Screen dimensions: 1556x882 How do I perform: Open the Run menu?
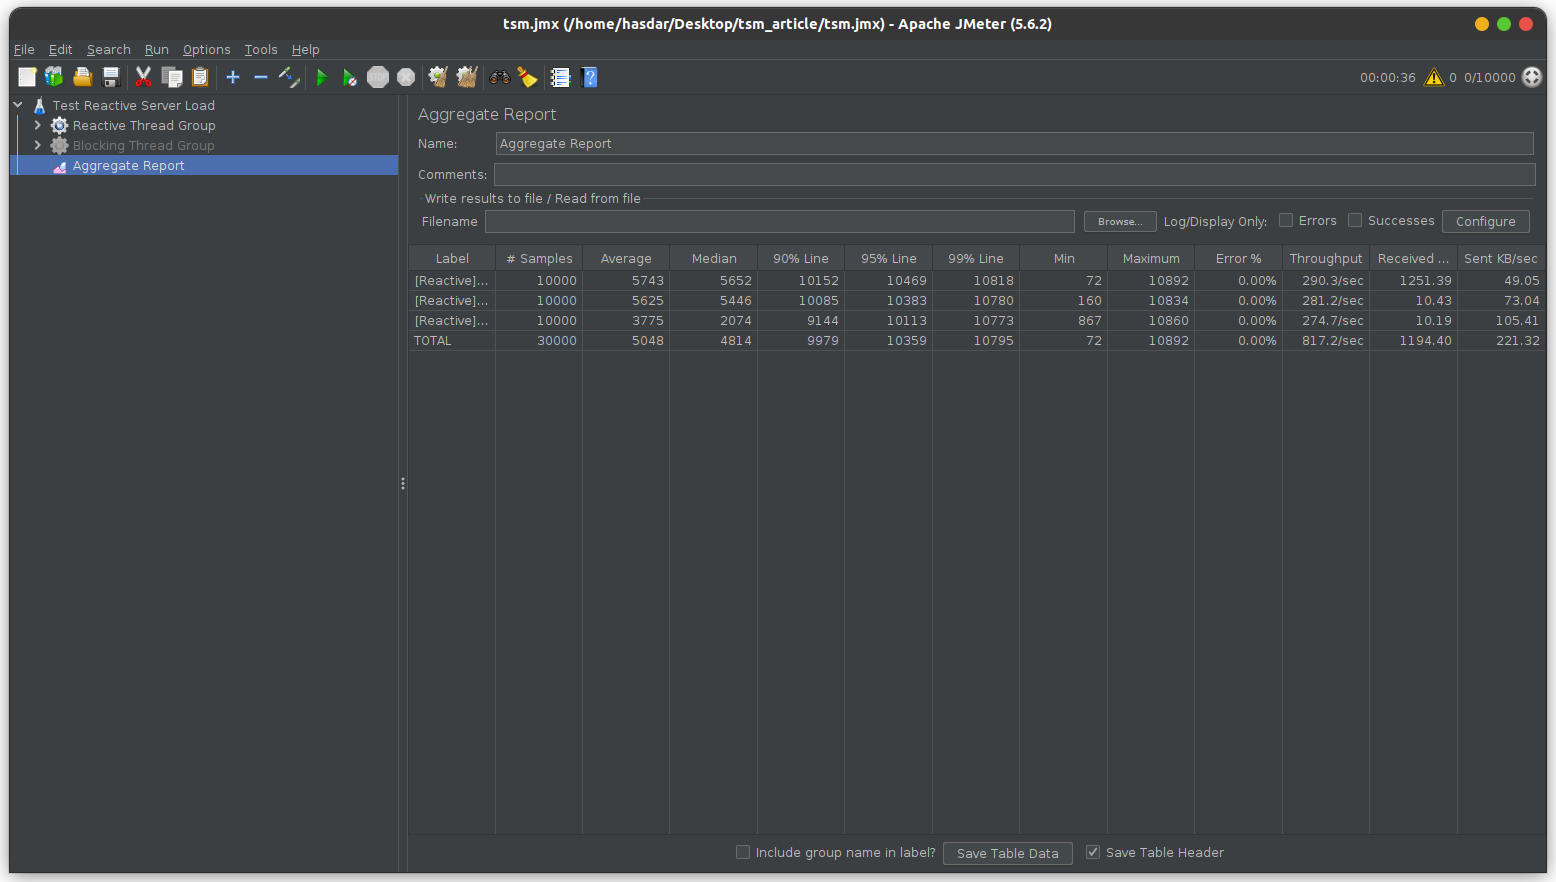tap(156, 49)
